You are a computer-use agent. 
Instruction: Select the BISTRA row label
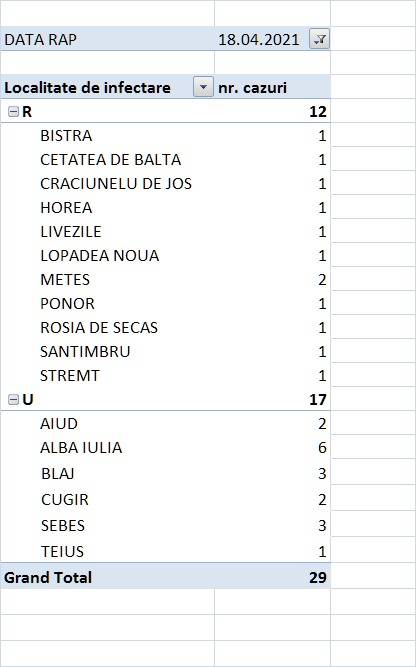coord(66,136)
